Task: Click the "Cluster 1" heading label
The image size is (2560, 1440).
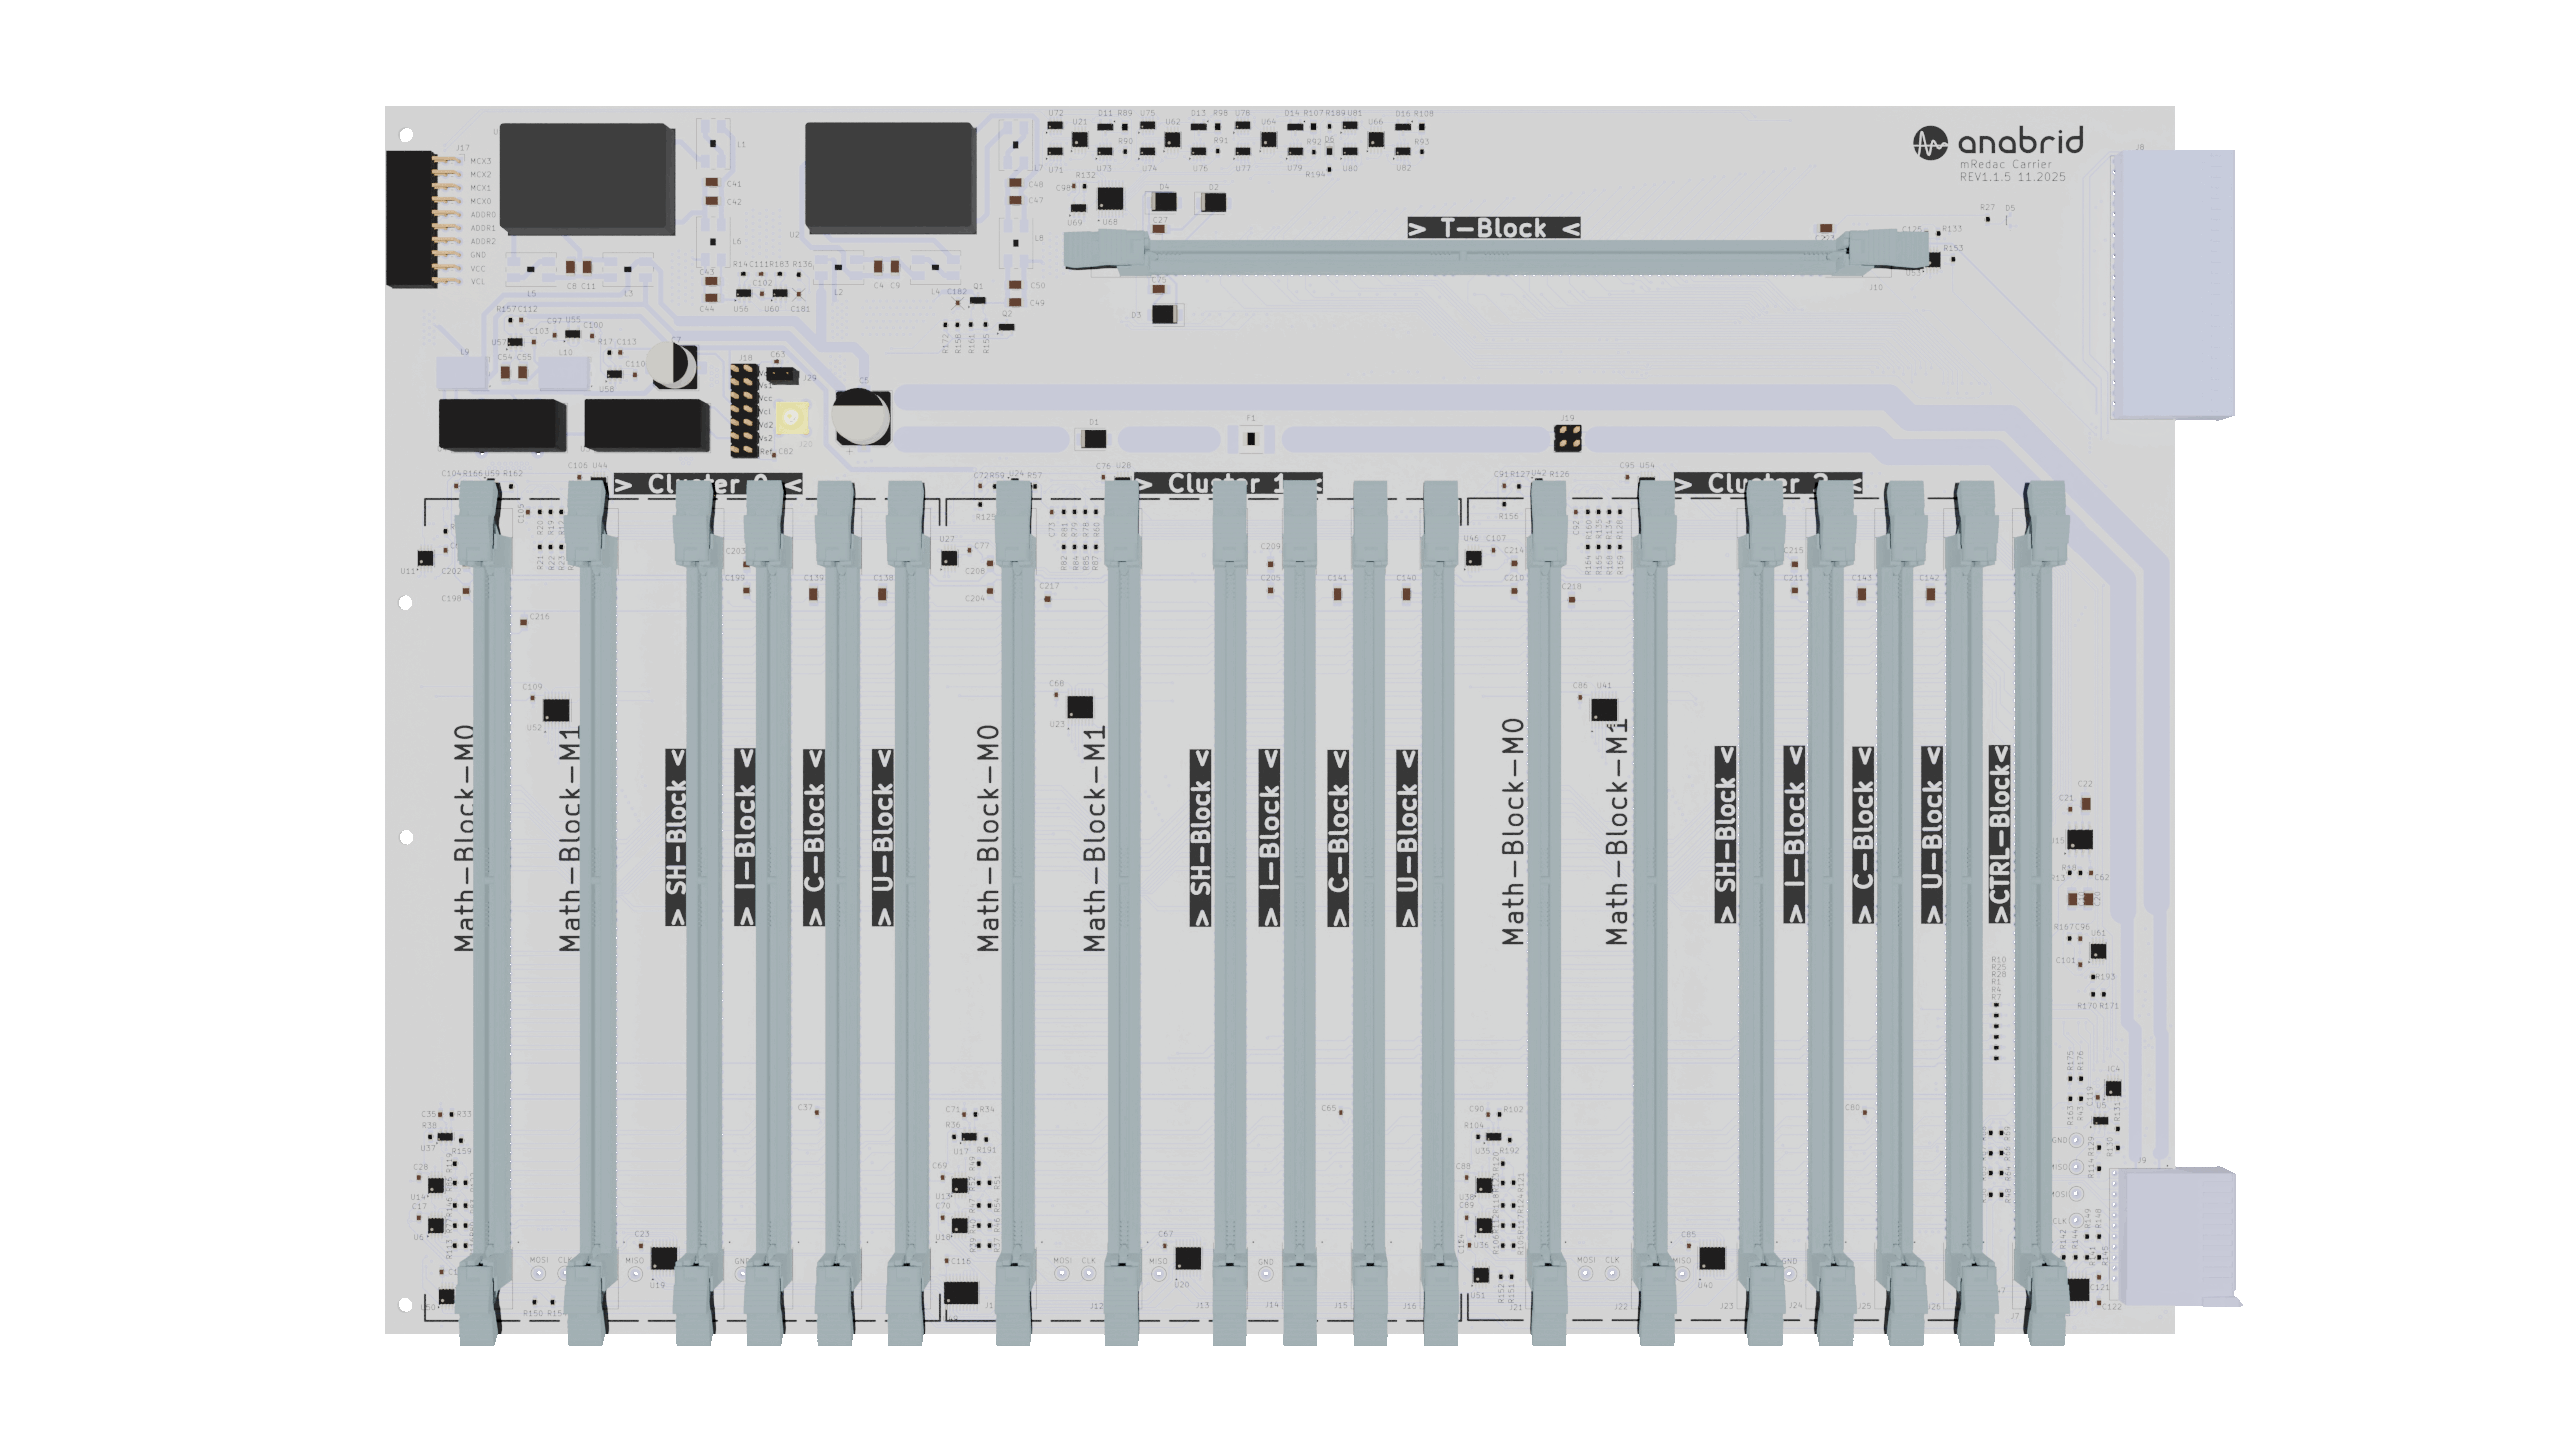Action: [1228, 484]
